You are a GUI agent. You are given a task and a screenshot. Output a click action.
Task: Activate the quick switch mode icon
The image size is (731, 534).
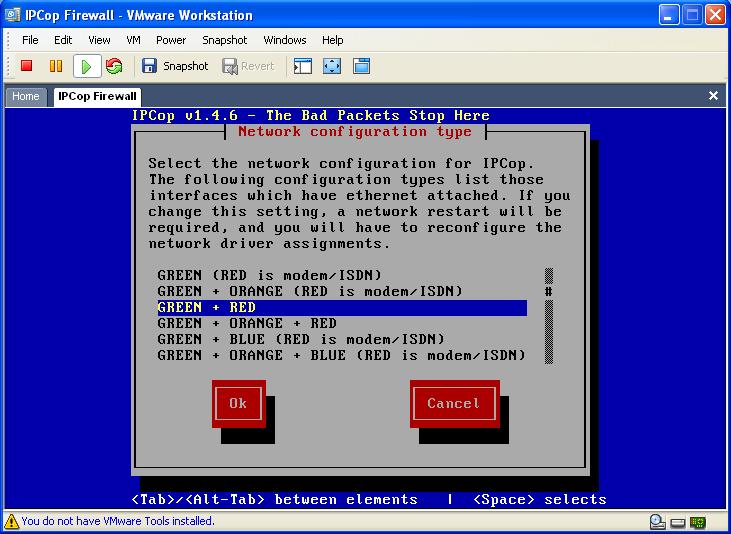click(x=361, y=66)
